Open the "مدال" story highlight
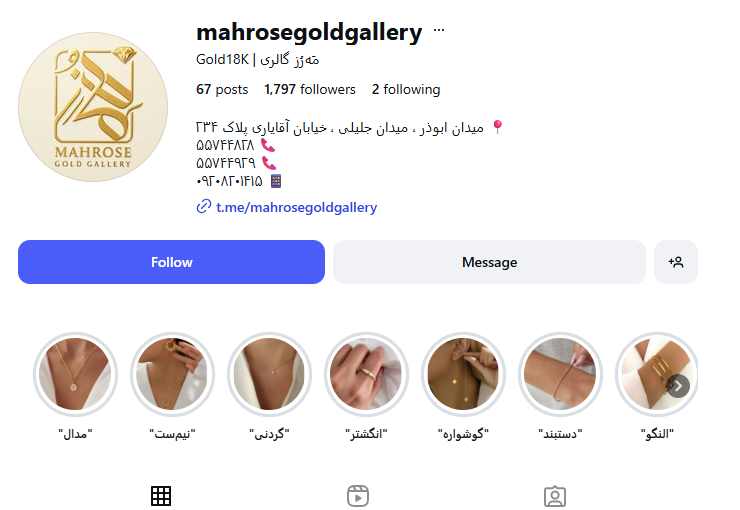Viewport: 740px width, 510px height. pyautogui.click(x=76, y=374)
